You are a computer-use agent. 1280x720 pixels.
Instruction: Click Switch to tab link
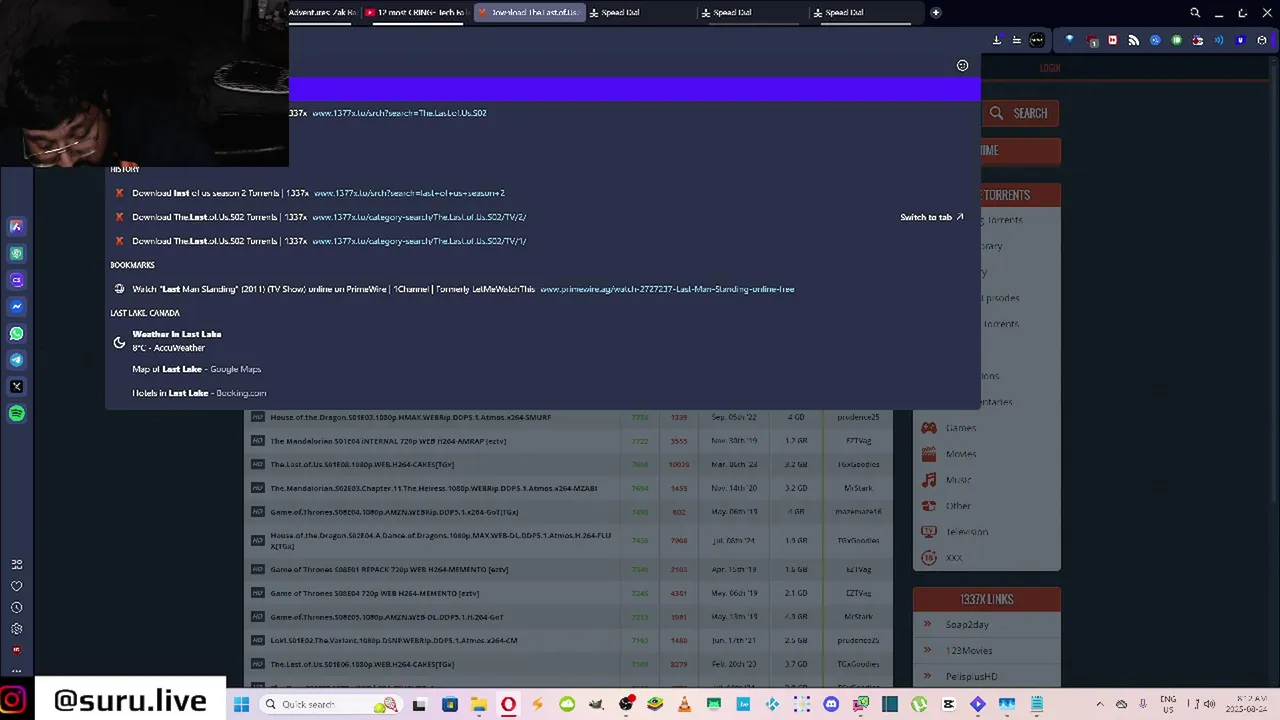pyautogui.click(x=931, y=217)
